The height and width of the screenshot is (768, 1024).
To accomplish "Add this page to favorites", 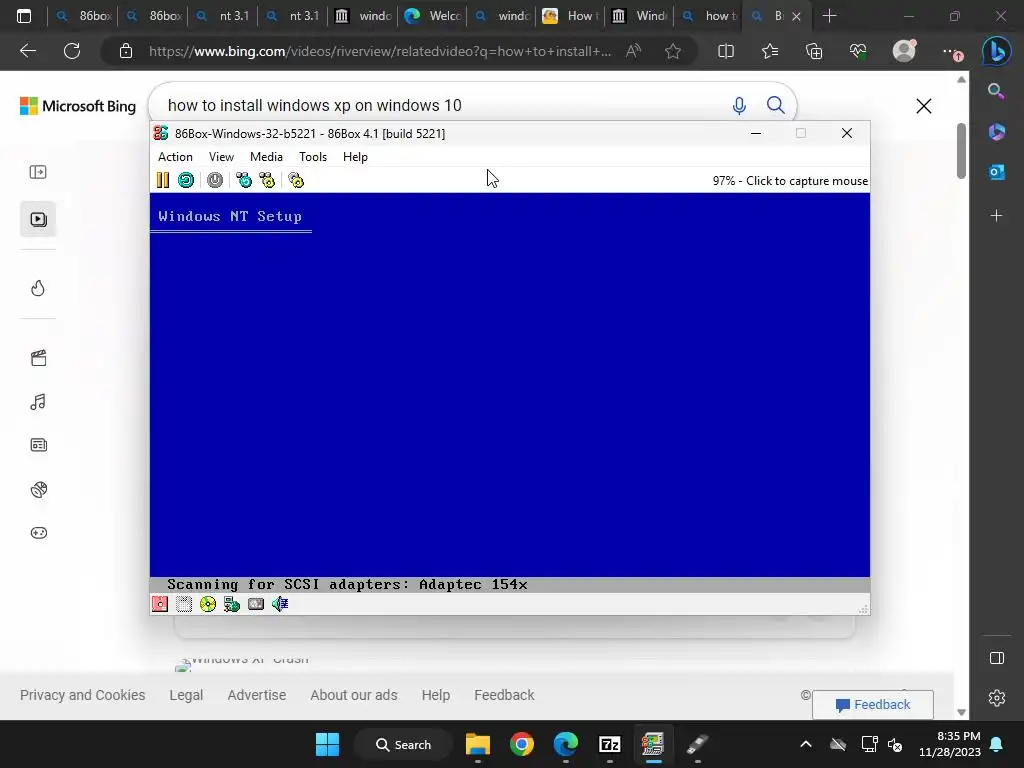I will (673, 51).
